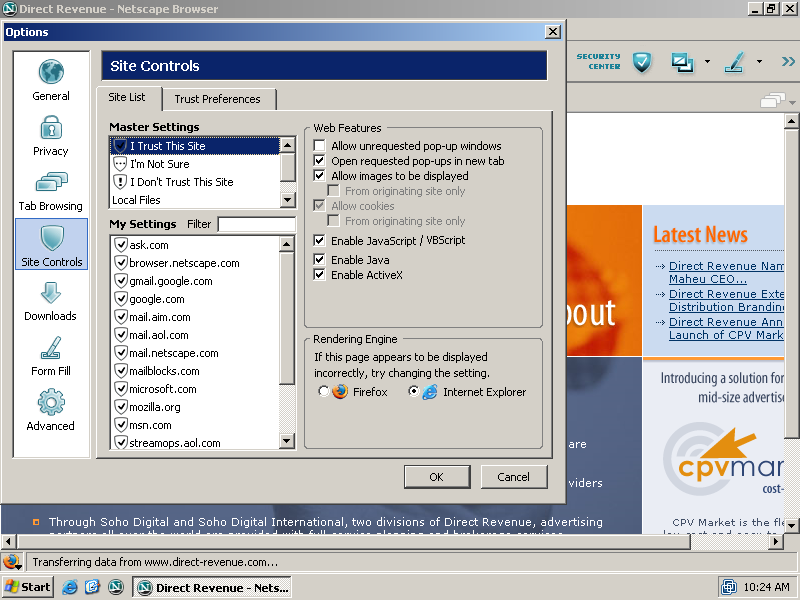Toggle Open requested pop-ups in new tab
This screenshot has width=800, height=600.
[x=319, y=161]
